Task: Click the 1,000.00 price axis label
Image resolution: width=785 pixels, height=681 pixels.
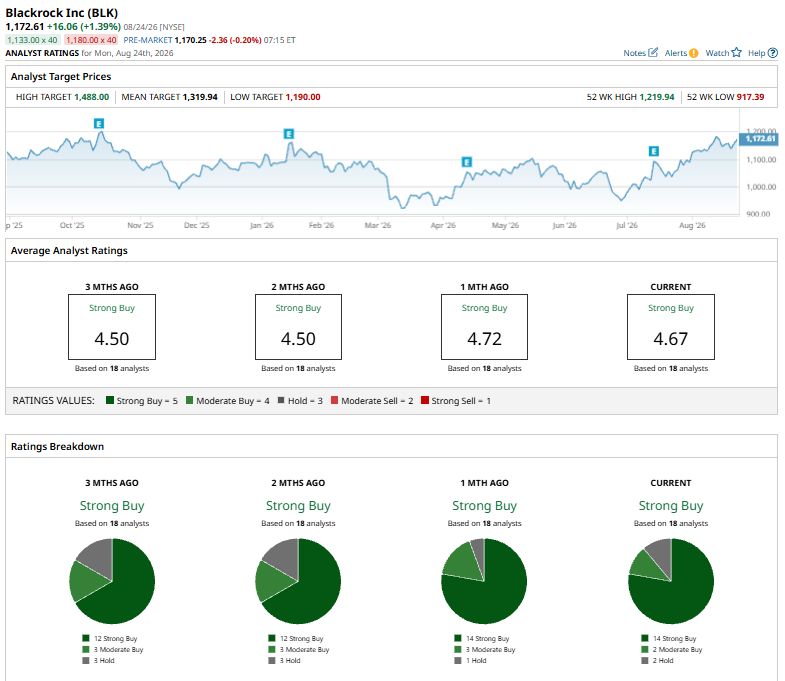Action: (x=761, y=187)
